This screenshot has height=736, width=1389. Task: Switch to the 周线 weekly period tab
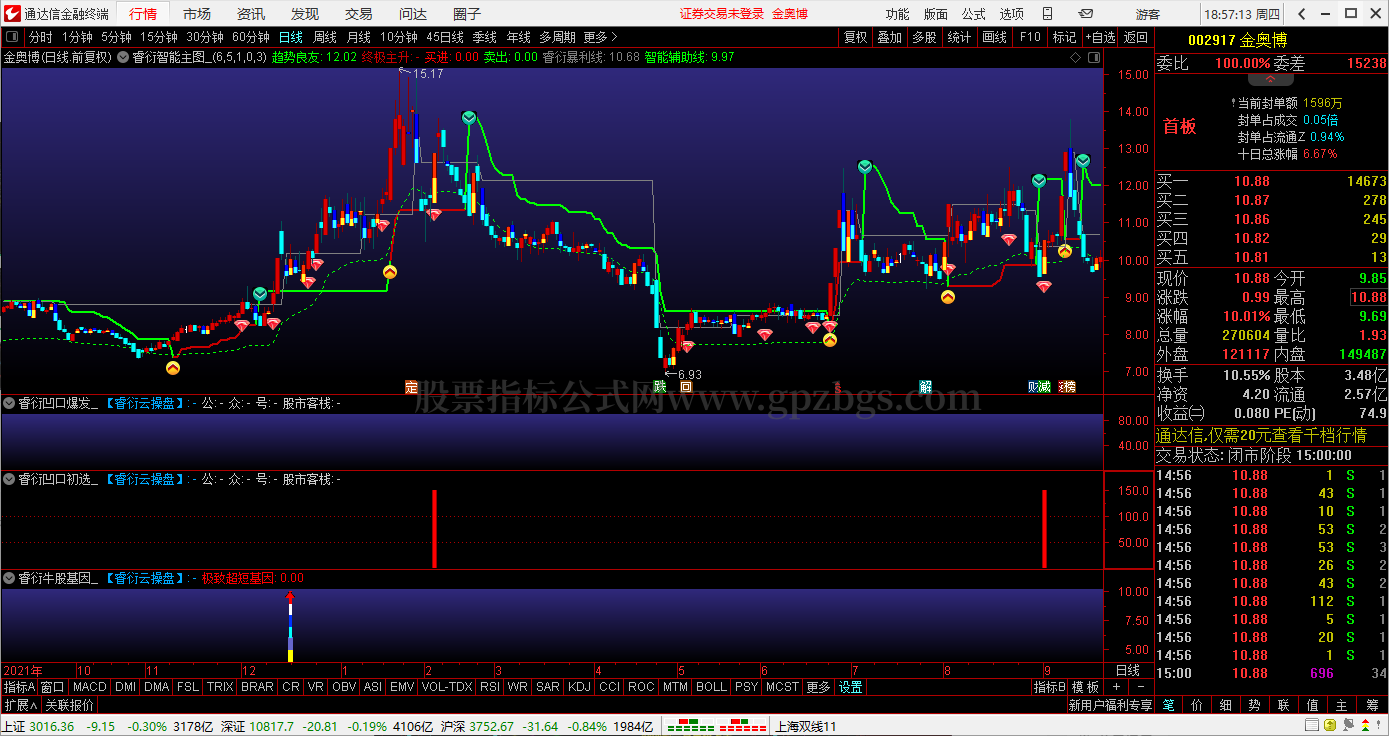pyautogui.click(x=325, y=37)
